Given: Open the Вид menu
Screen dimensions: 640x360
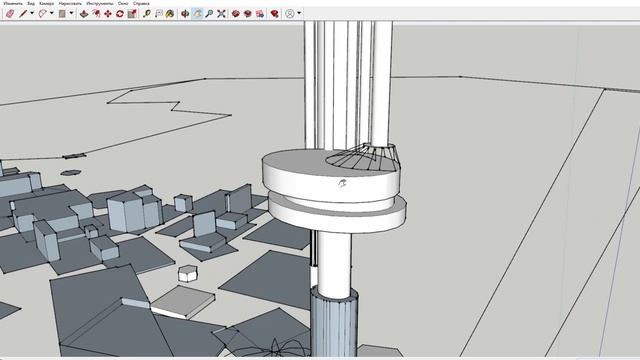Looking at the screenshot, I should [x=31, y=3].
